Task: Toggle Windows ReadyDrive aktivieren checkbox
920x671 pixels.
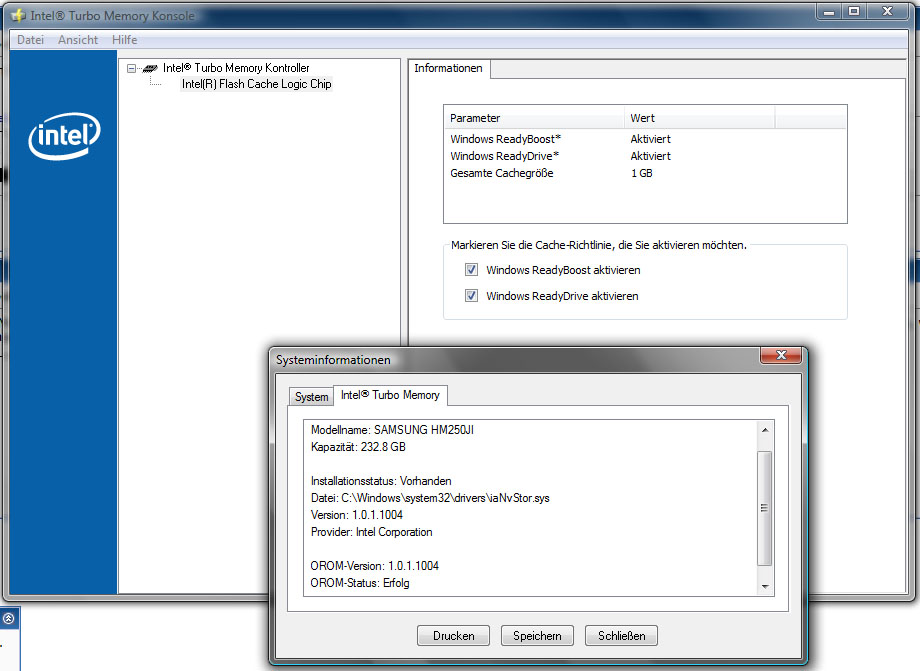Action: tap(471, 295)
